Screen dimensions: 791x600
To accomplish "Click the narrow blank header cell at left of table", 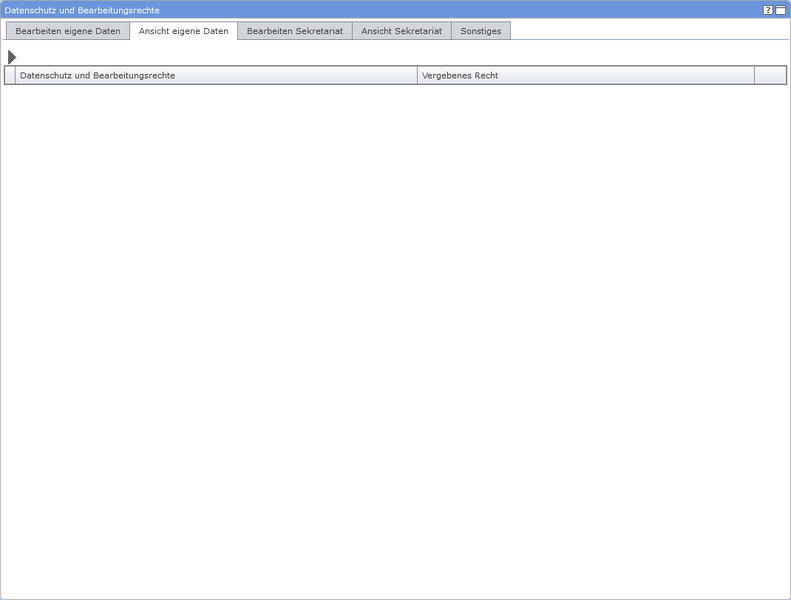I will (x=10, y=76).
